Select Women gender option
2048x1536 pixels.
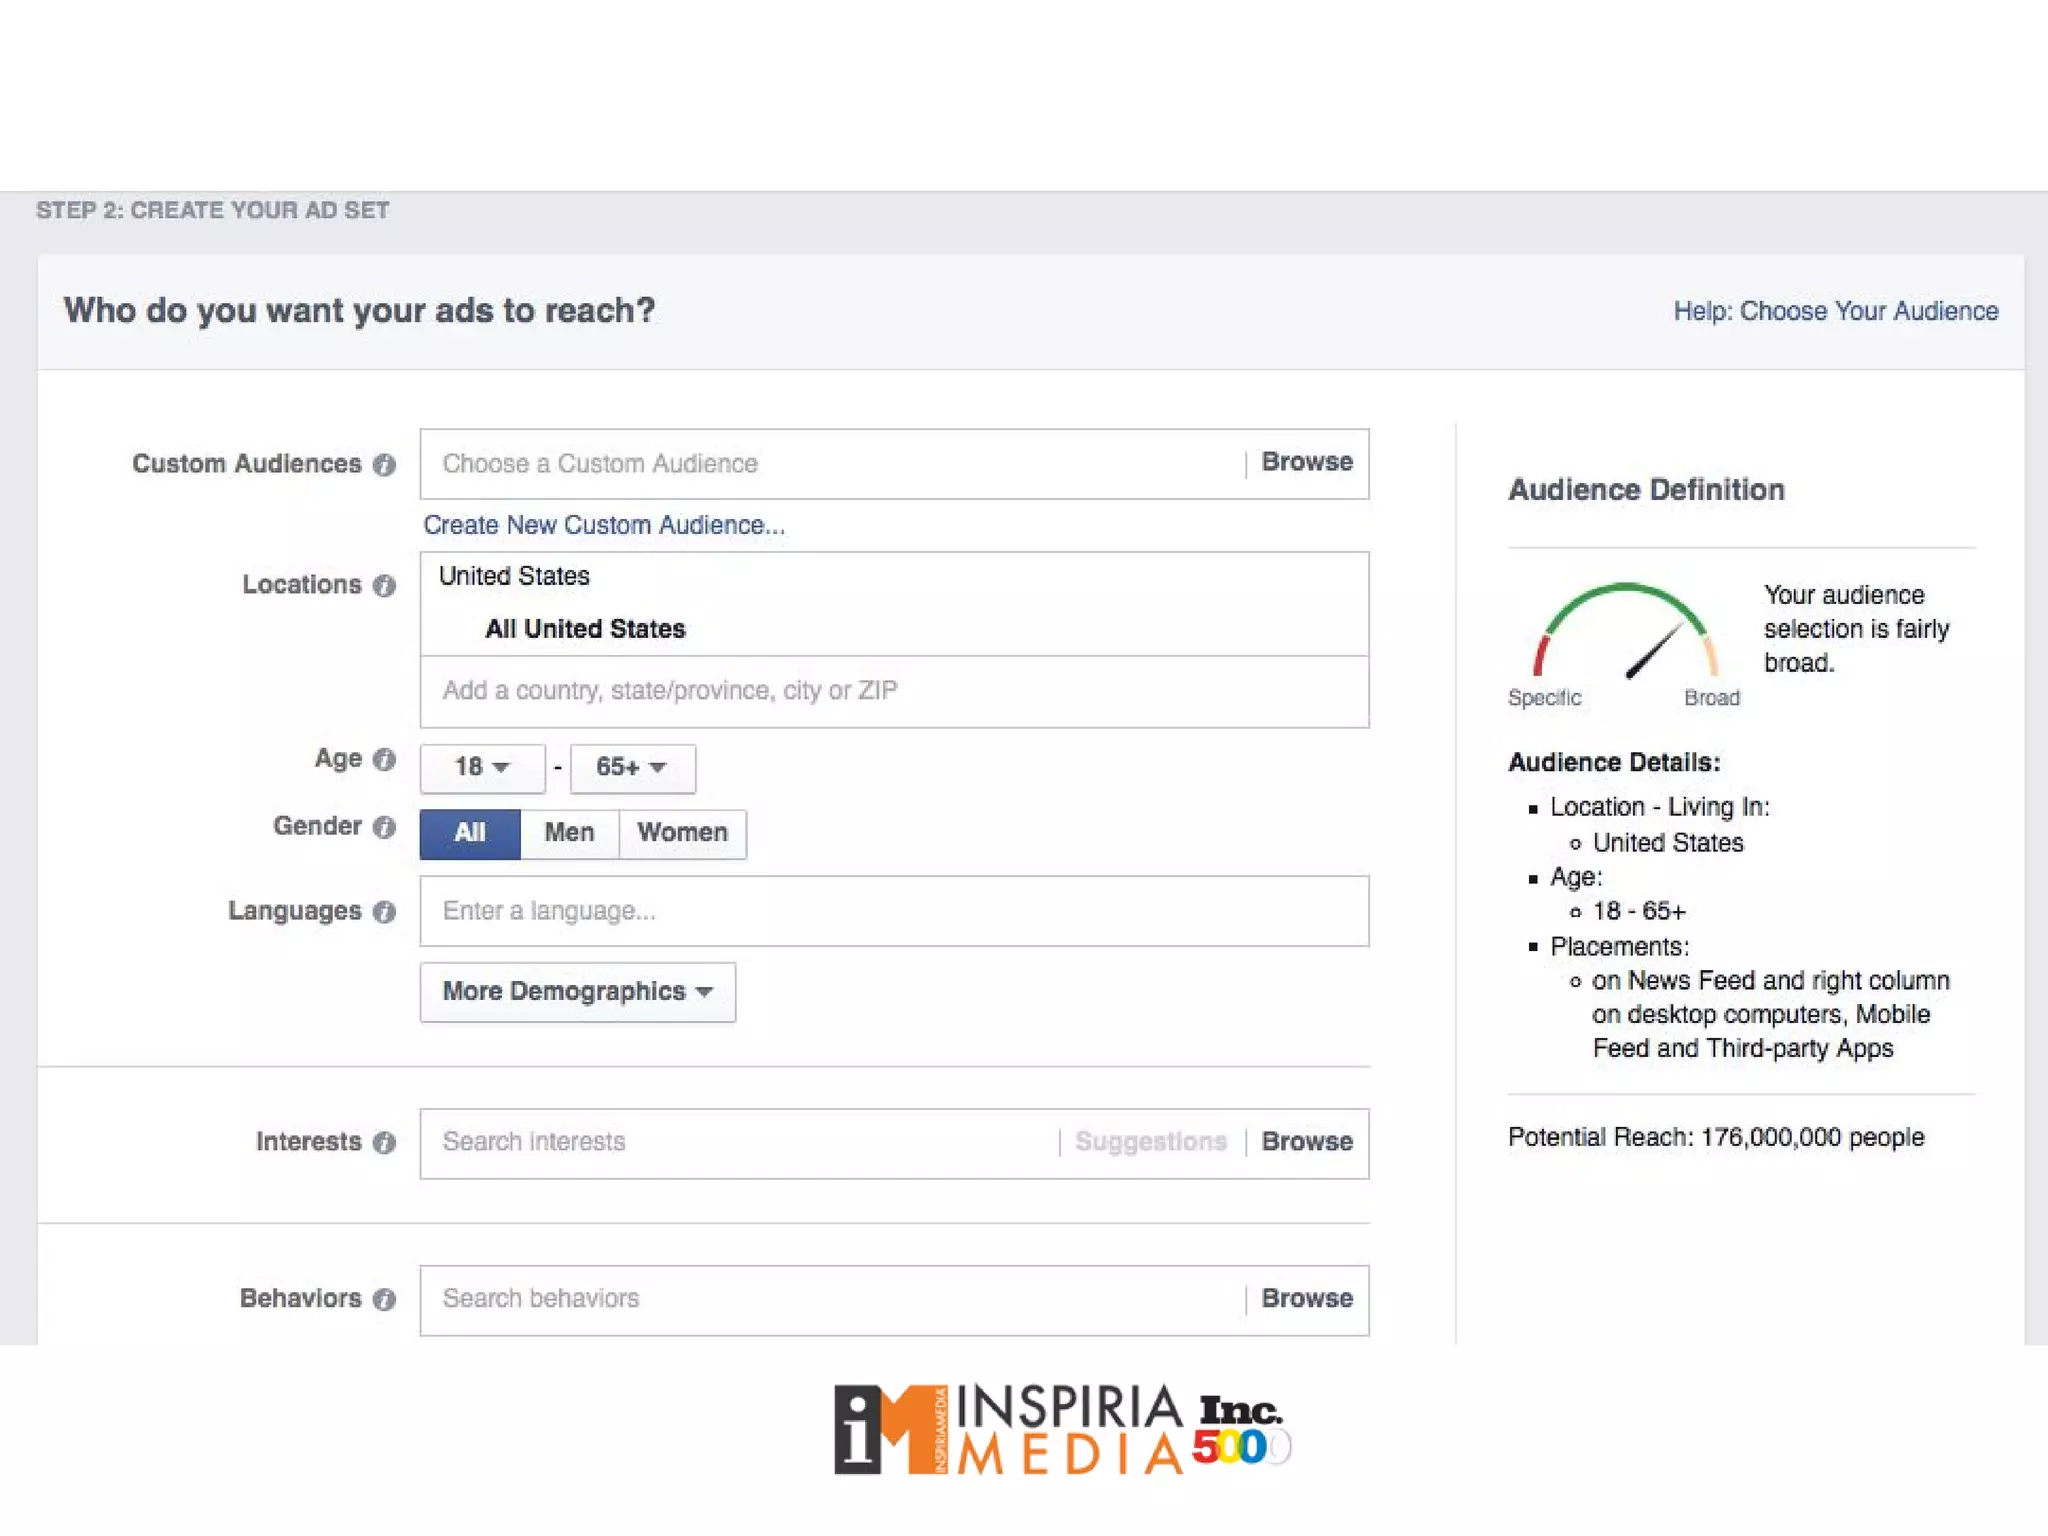pos(682,834)
